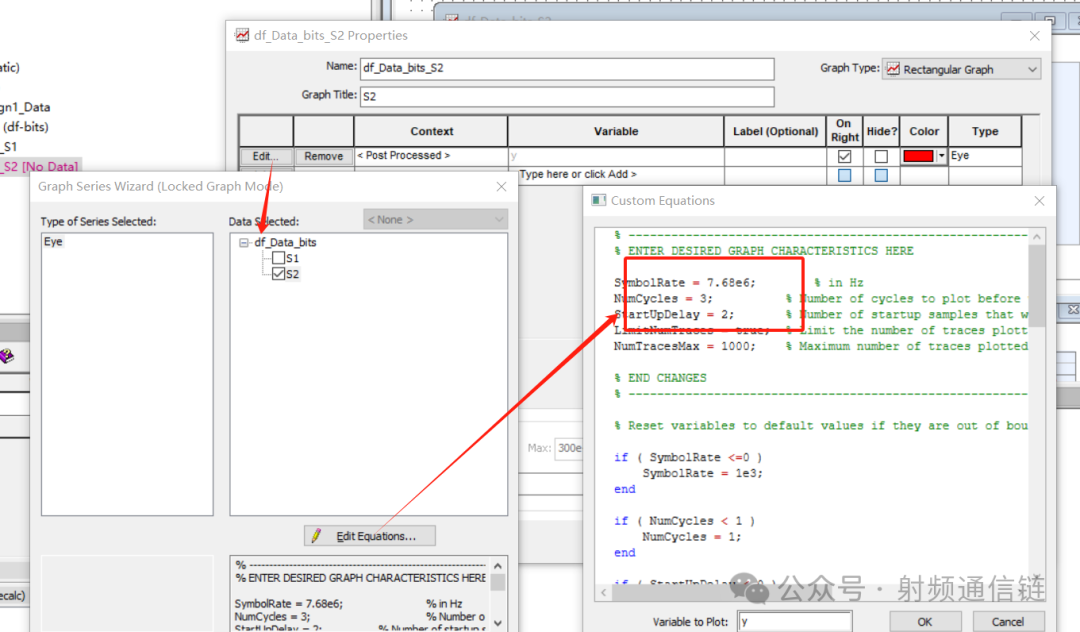The height and width of the screenshot is (632, 1080).
Task: Select 'Eye' in Type of Series Selected list
Action: (x=53, y=242)
